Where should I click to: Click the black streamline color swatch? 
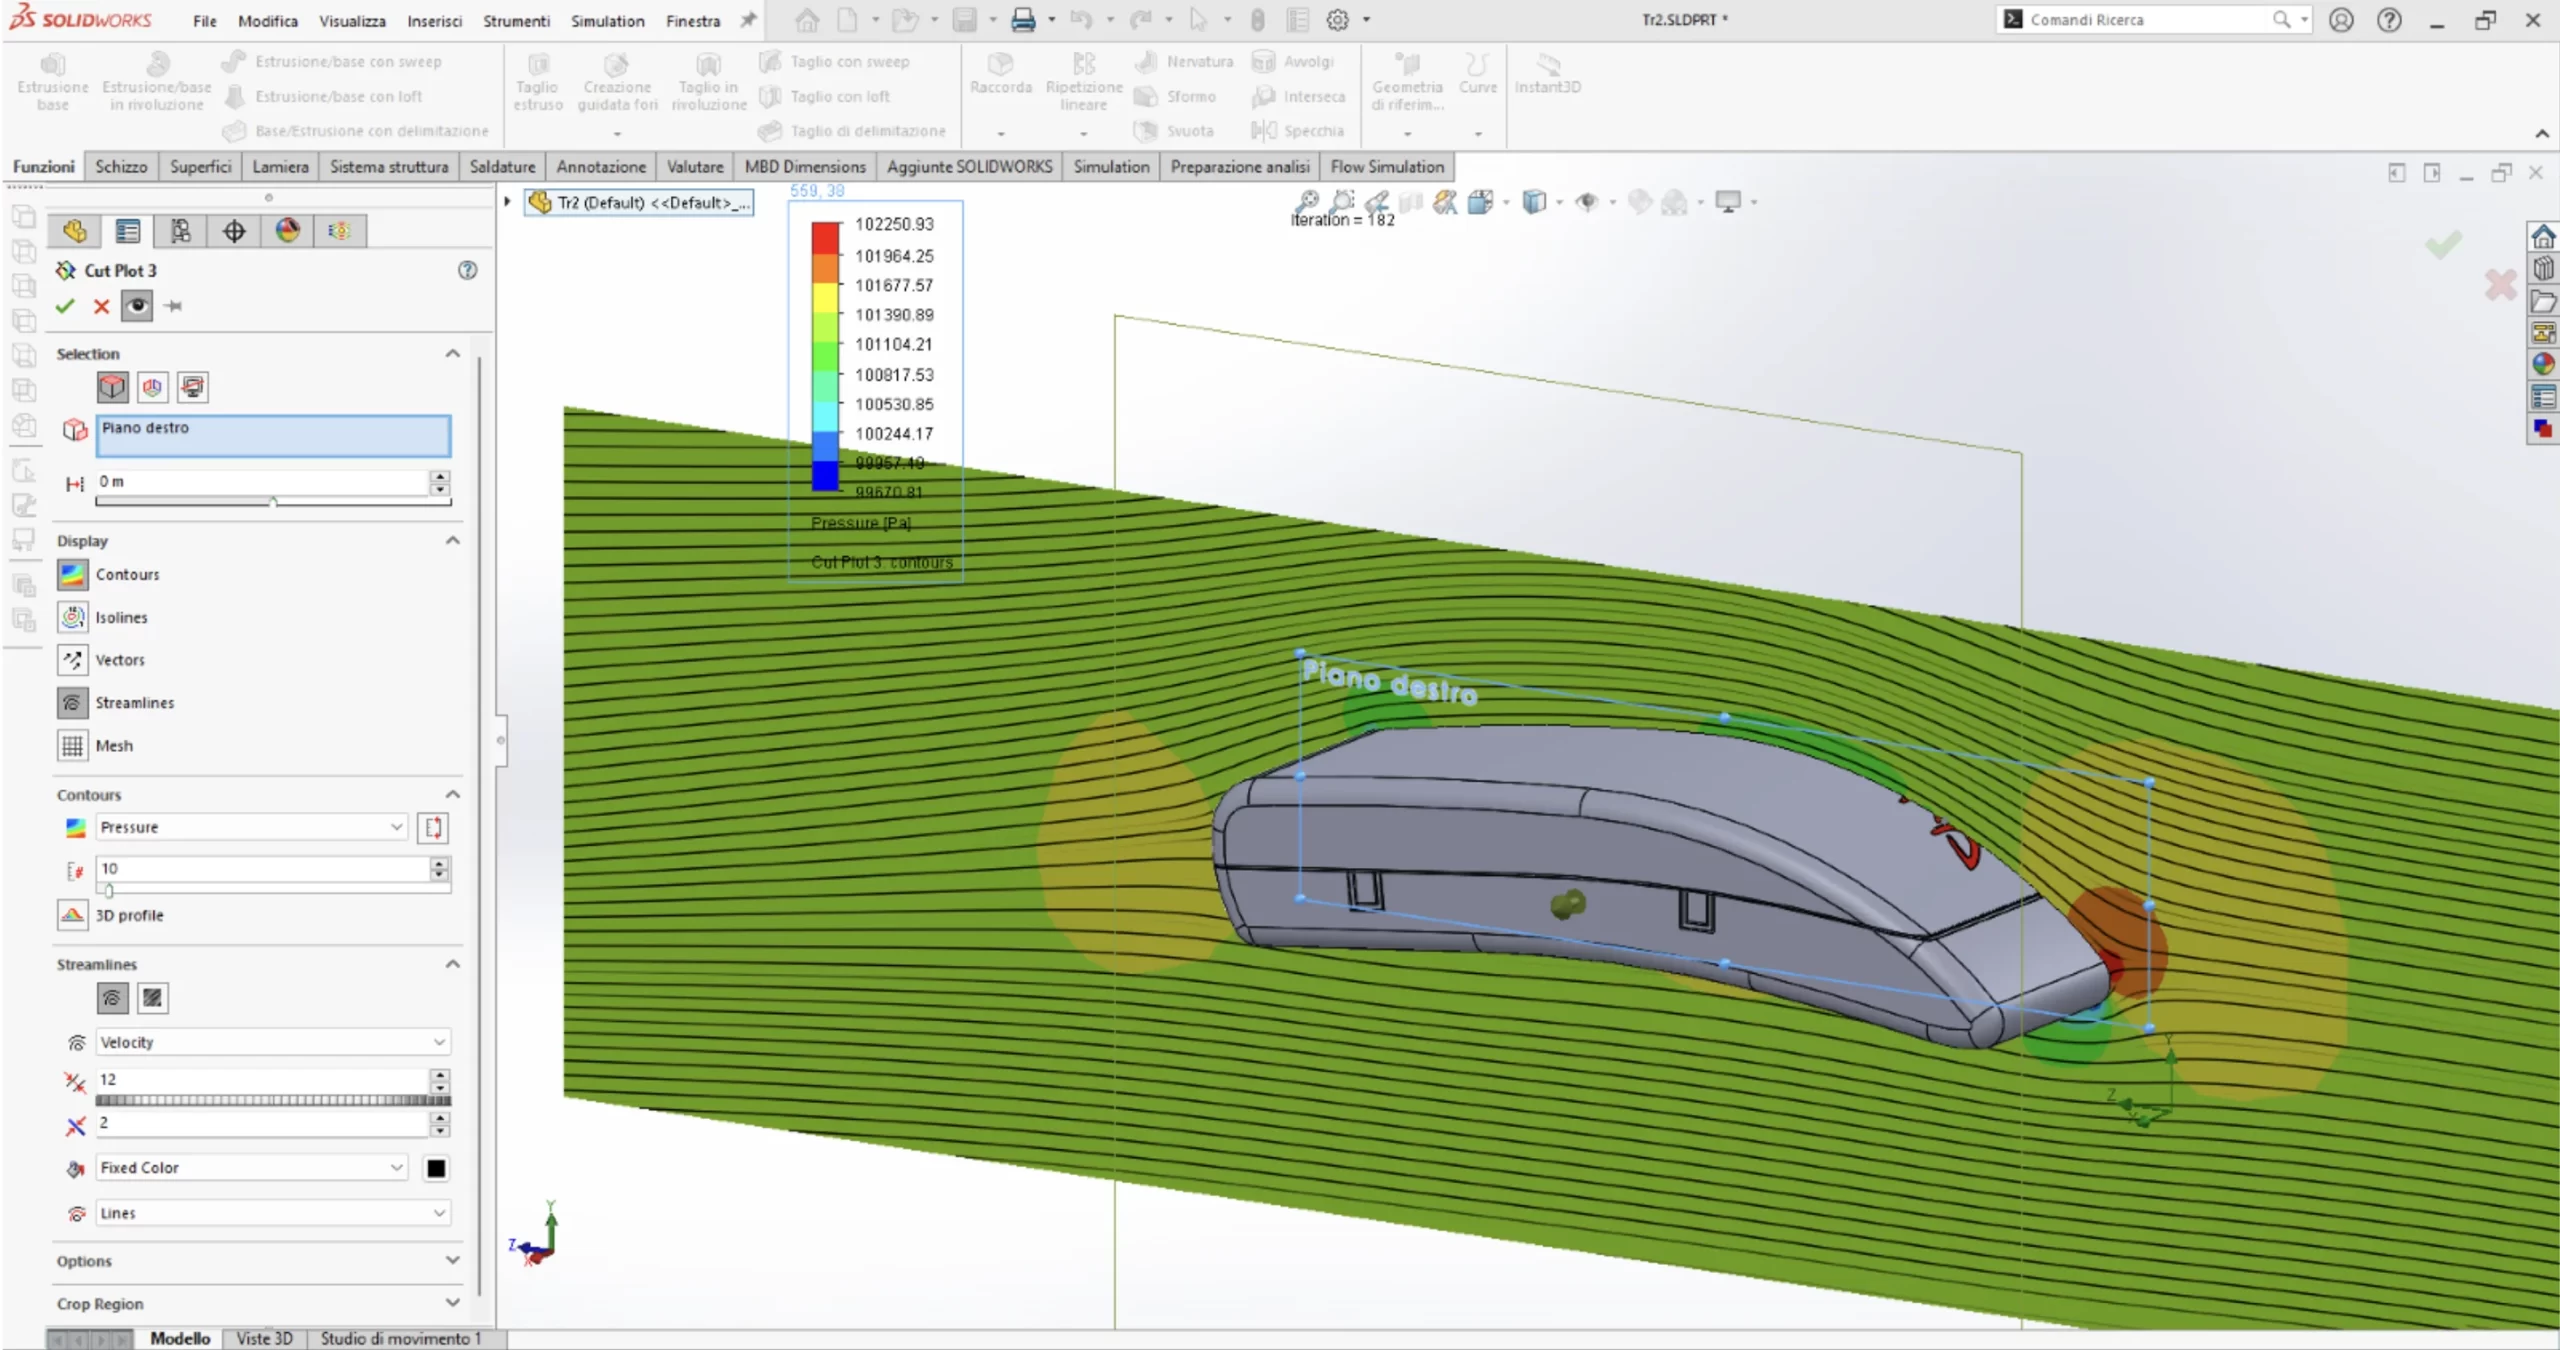[x=436, y=1168]
